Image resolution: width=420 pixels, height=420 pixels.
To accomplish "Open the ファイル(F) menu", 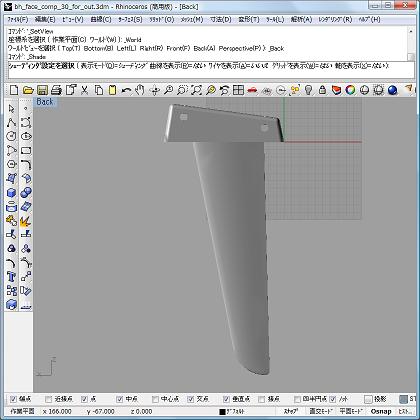I will pos(18,19).
